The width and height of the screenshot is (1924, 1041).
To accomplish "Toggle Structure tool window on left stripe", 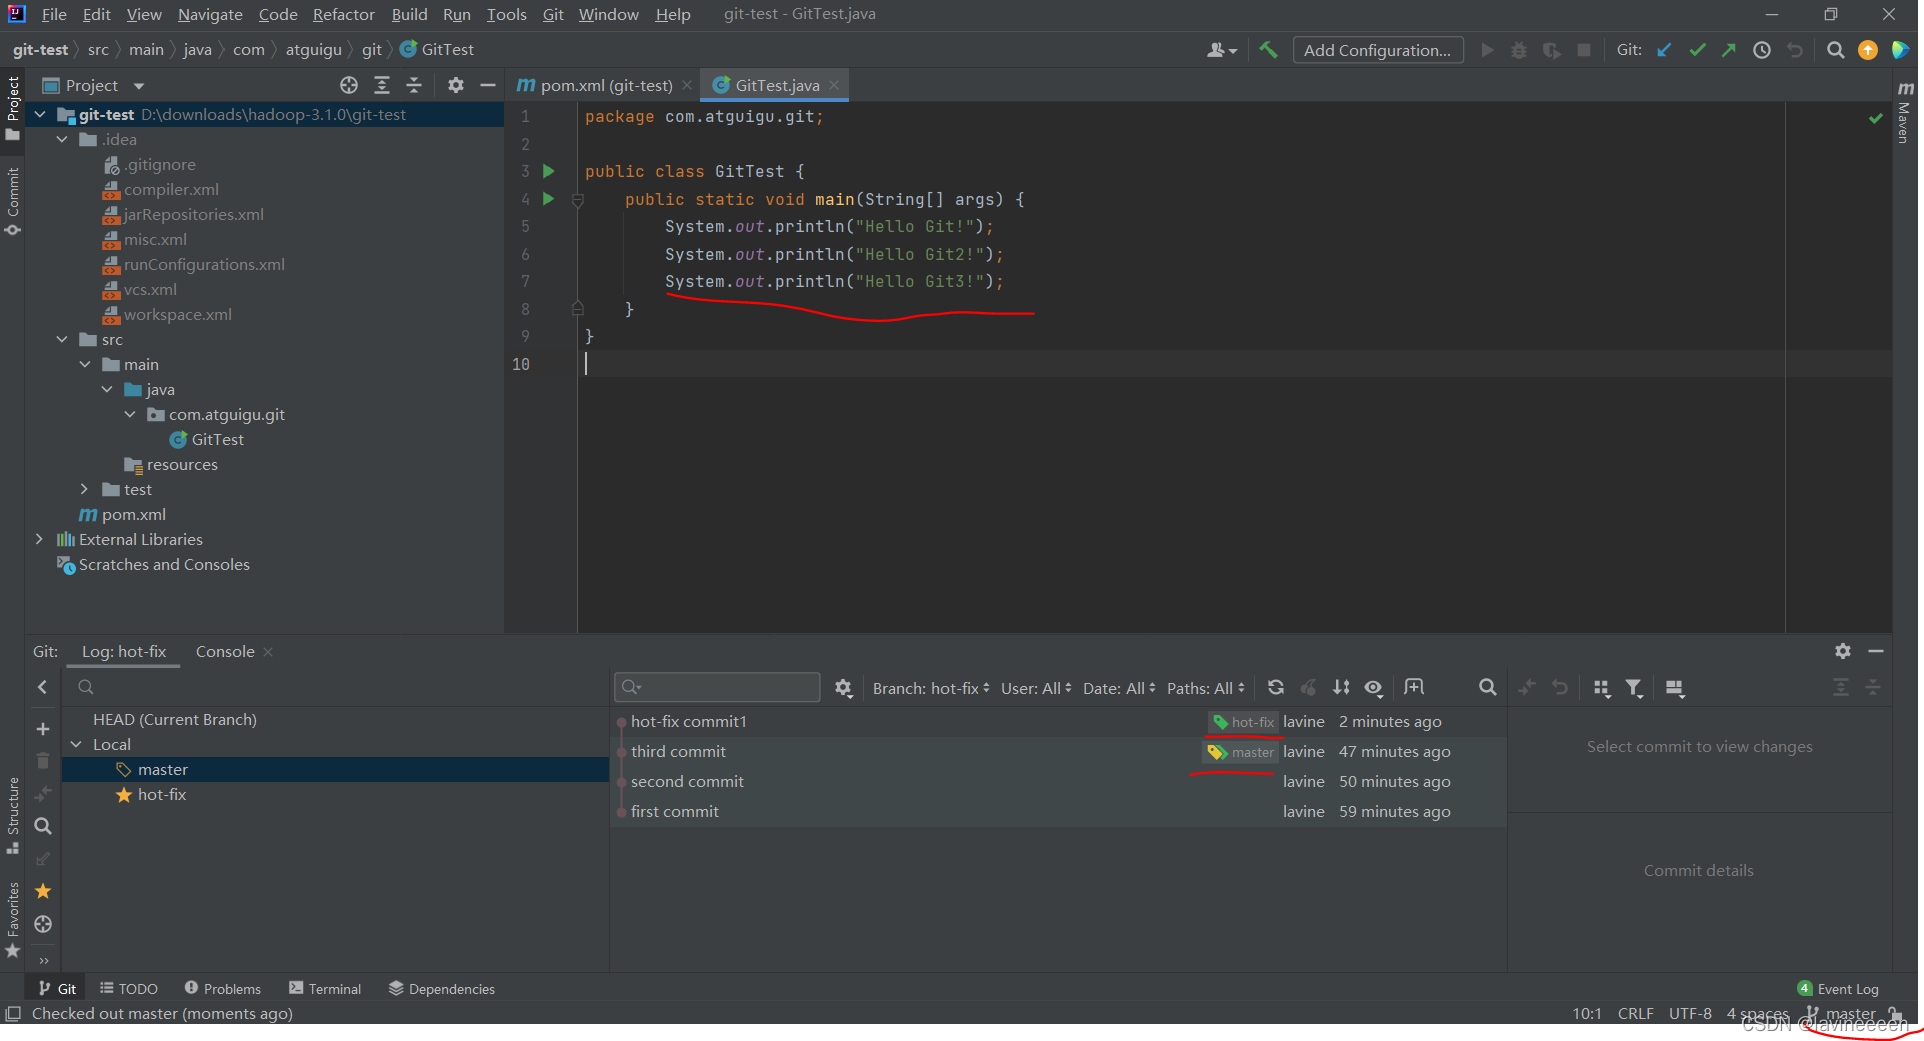I will pos(13,815).
